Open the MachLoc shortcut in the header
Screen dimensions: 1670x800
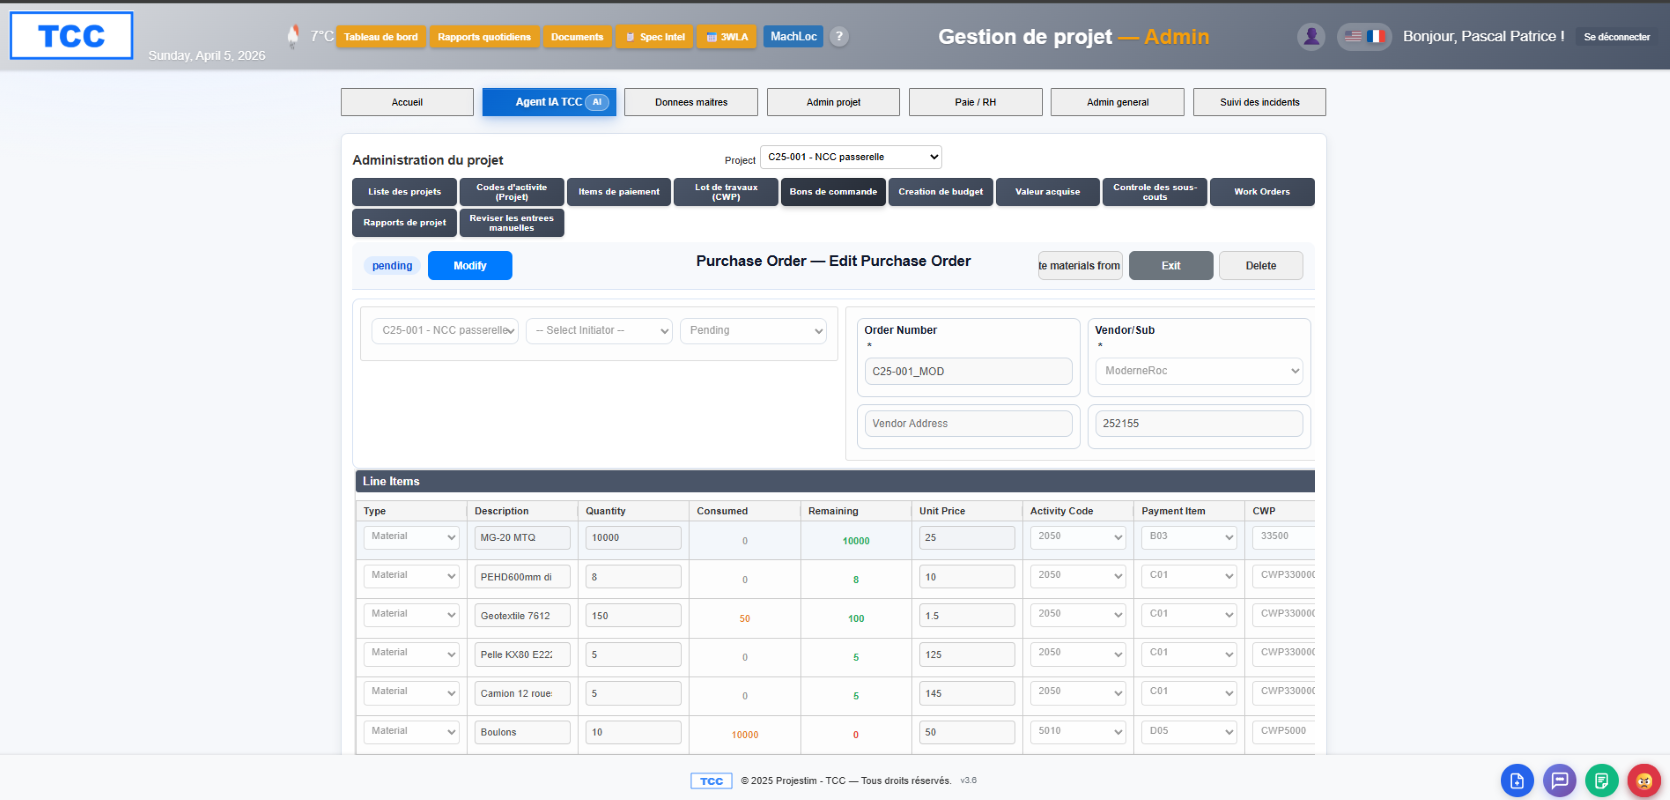[x=793, y=36]
